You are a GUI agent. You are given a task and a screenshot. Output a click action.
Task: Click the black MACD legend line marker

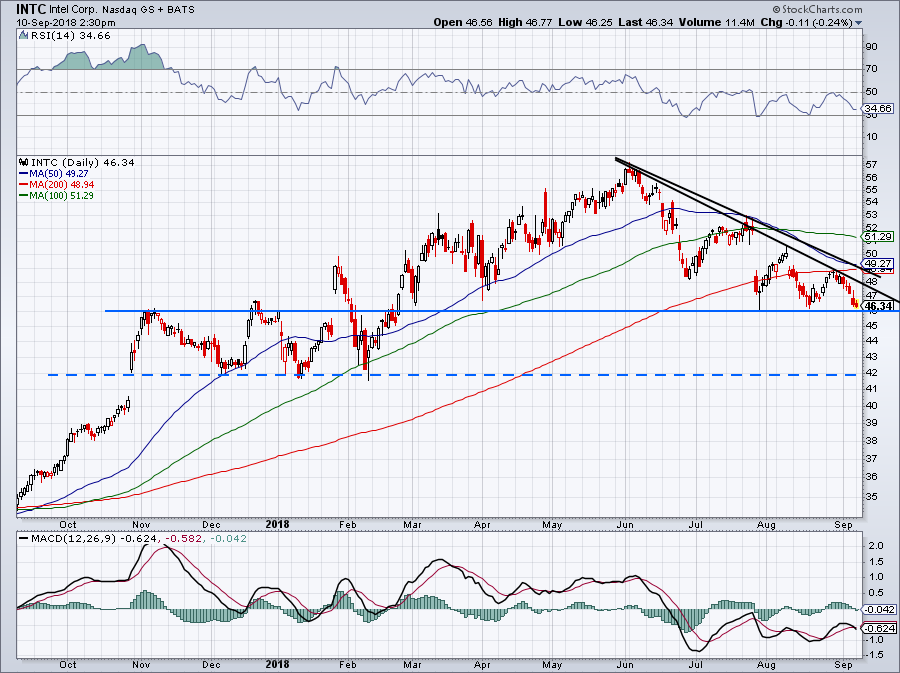tap(23, 539)
